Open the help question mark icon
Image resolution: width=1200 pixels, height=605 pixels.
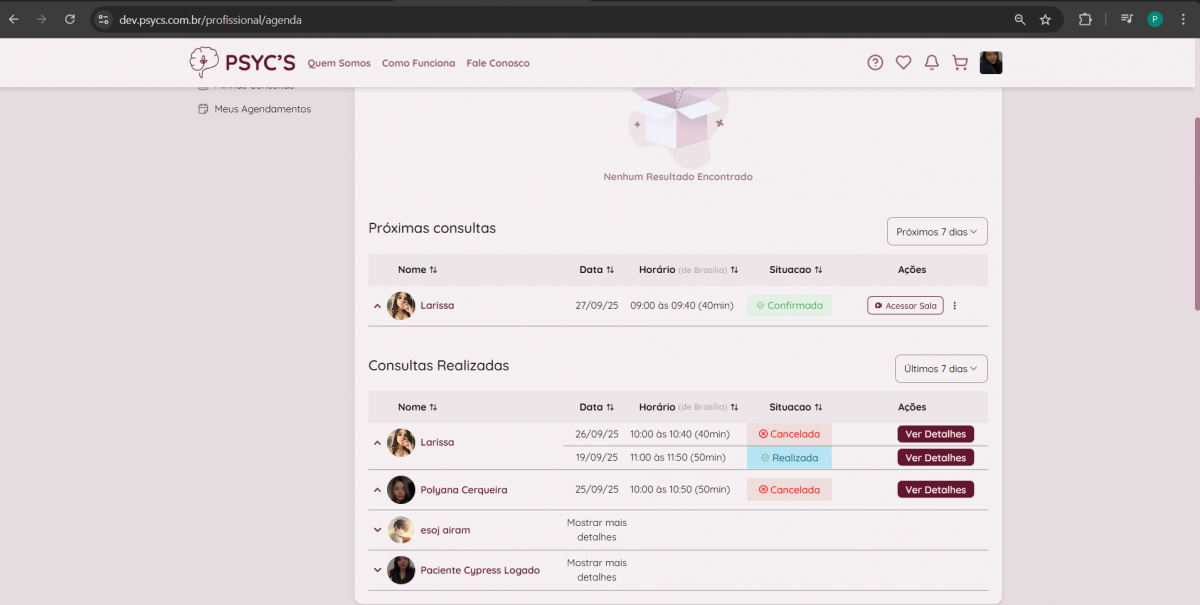point(875,63)
